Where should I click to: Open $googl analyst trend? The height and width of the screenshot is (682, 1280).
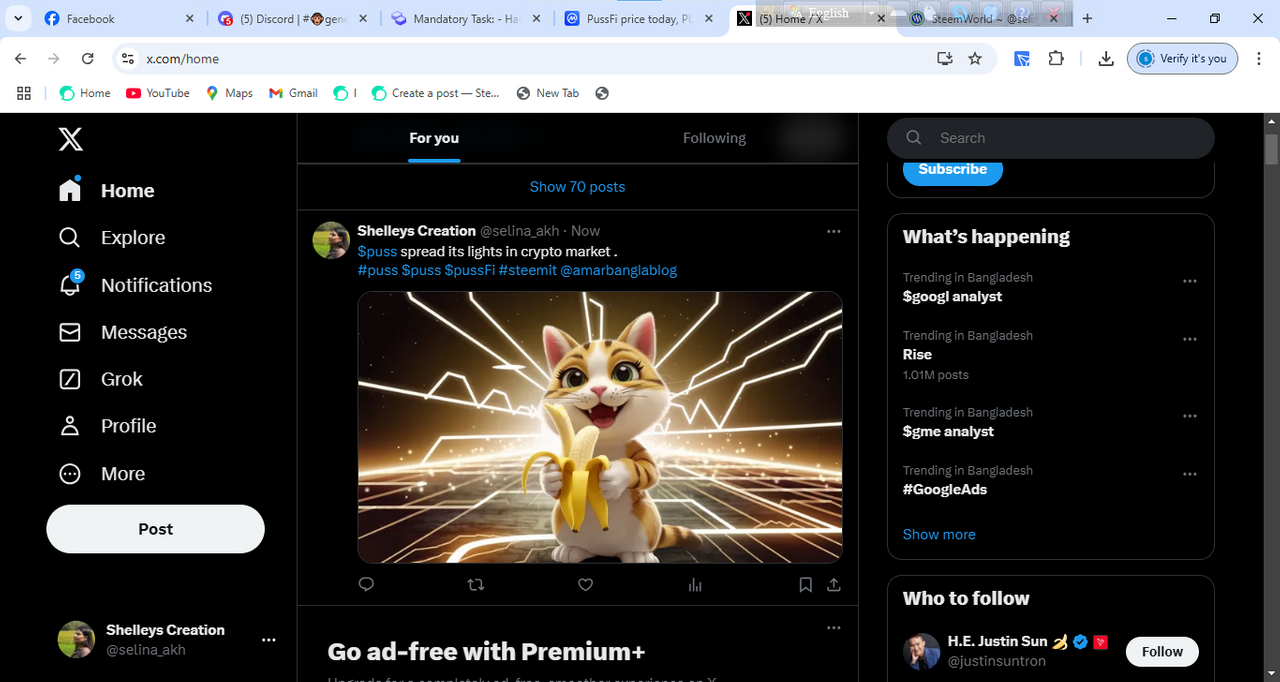[952, 296]
